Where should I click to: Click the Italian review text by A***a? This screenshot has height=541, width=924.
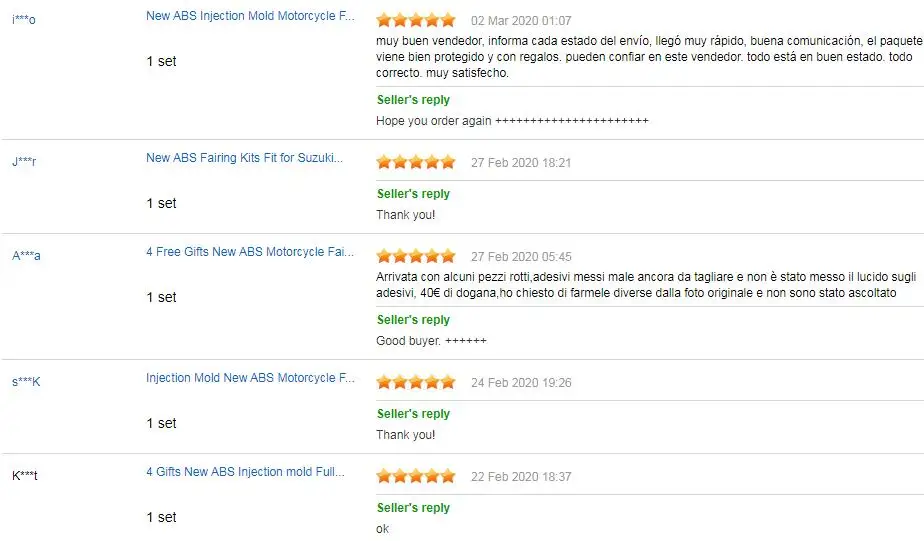coord(646,285)
